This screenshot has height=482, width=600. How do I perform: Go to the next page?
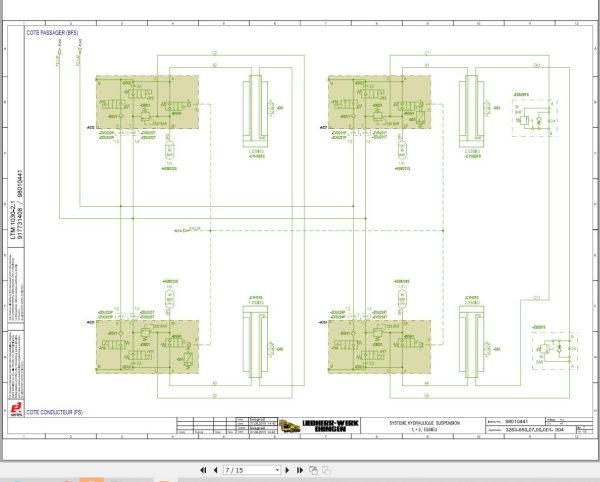point(287,470)
